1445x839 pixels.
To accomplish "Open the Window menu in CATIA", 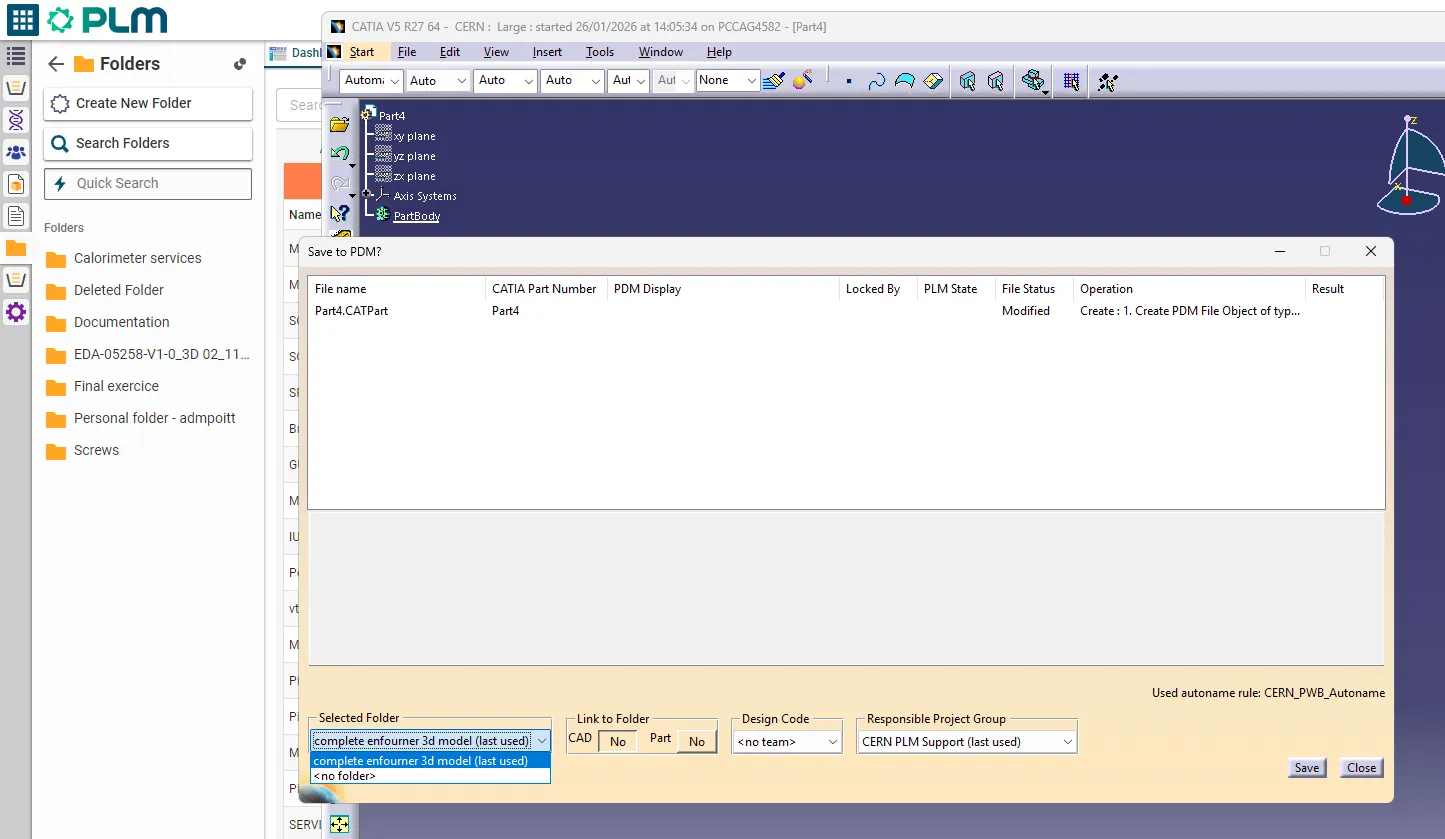I will [661, 52].
